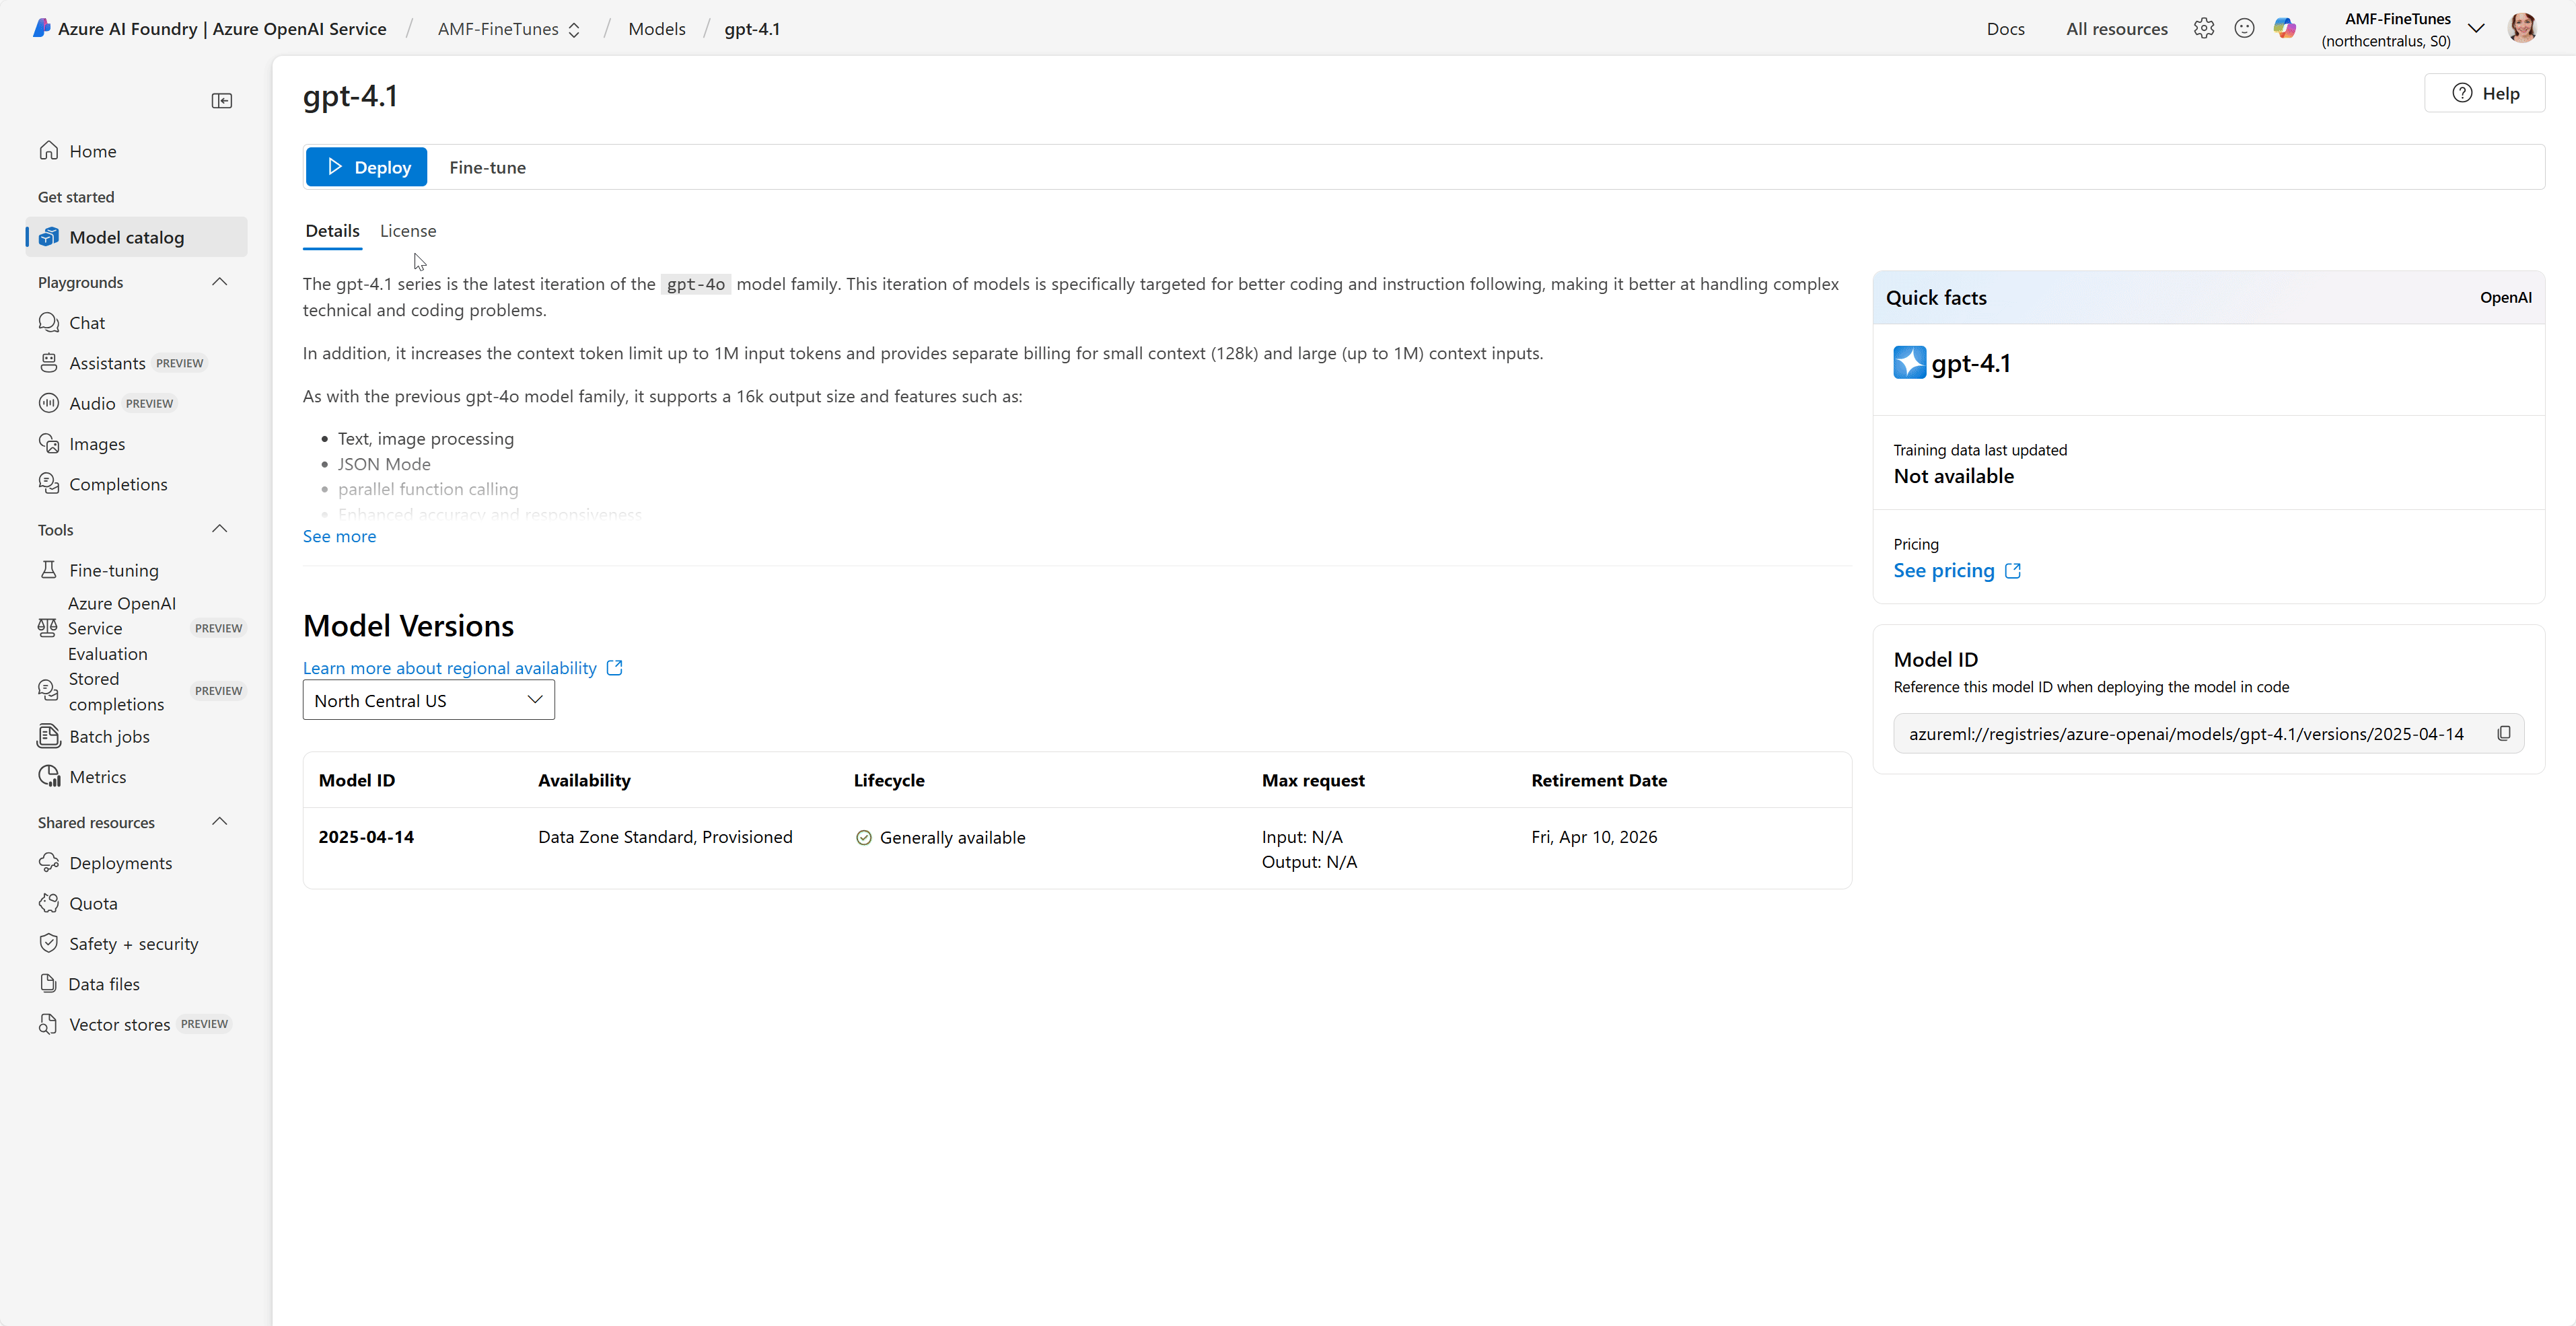Click the Help button
2576x1326 pixels.
[x=2485, y=93]
